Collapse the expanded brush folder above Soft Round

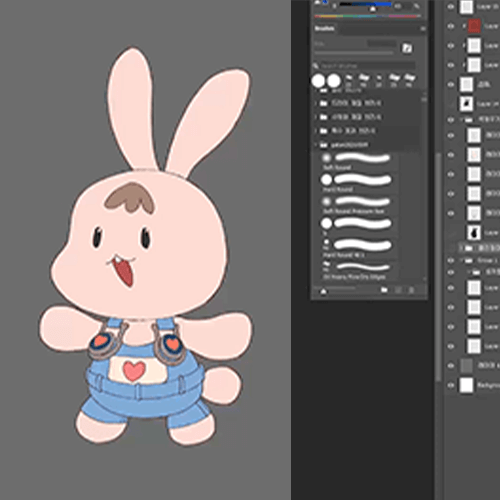[315, 145]
